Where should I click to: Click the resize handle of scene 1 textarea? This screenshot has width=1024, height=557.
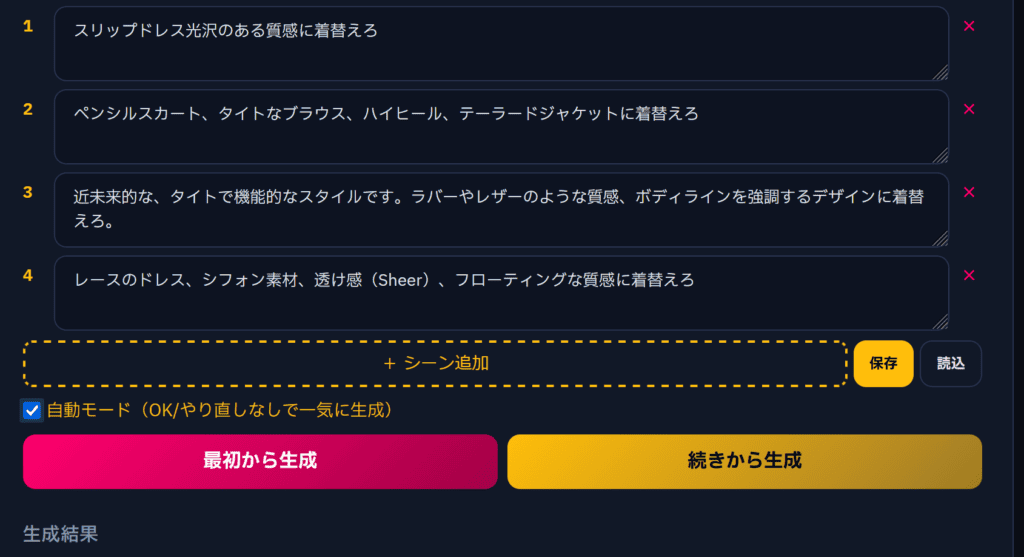tap(940, 72)
